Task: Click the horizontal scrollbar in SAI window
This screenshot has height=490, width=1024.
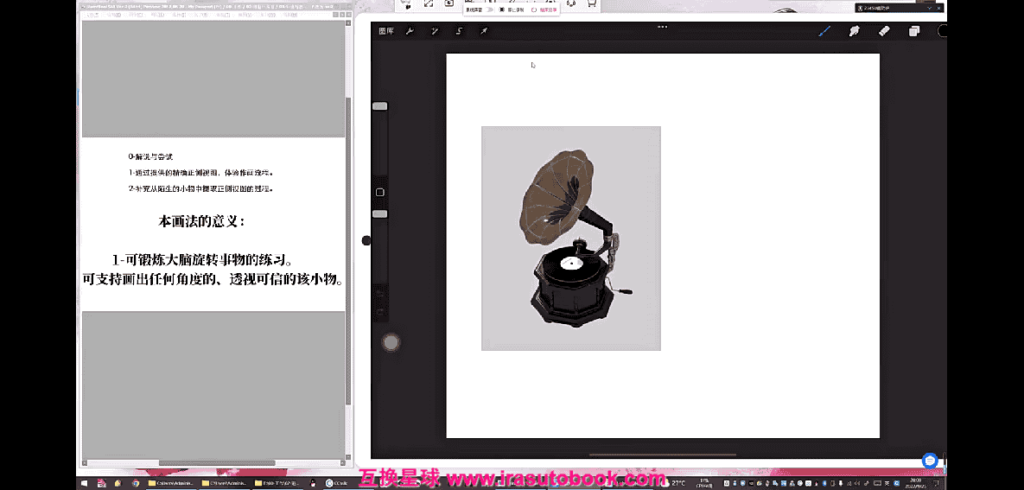Action: [217, 463]
